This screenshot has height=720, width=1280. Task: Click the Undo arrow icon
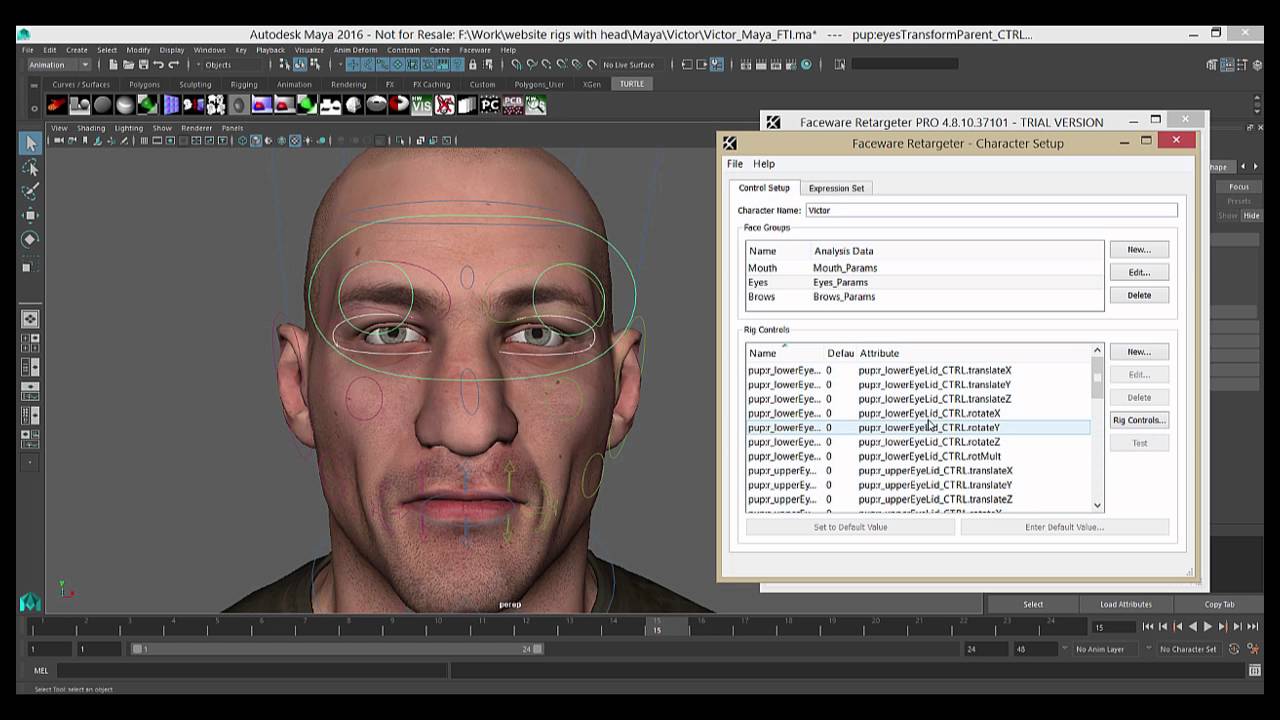pos(157,64)
